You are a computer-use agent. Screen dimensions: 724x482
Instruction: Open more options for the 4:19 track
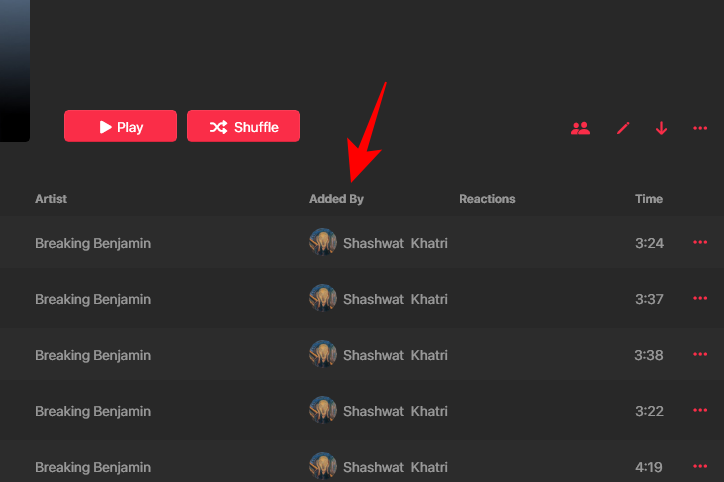700,467
